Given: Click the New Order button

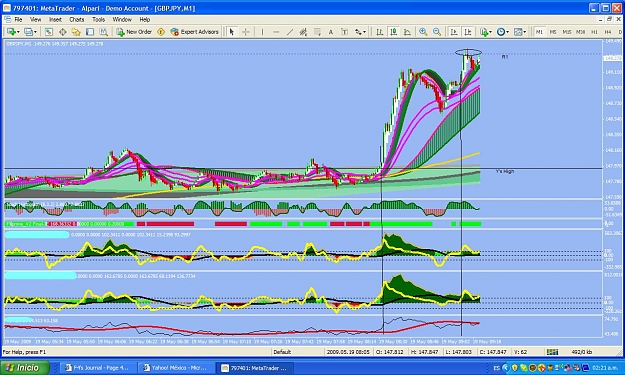Looking at the screenshot, I should point(134,32).
